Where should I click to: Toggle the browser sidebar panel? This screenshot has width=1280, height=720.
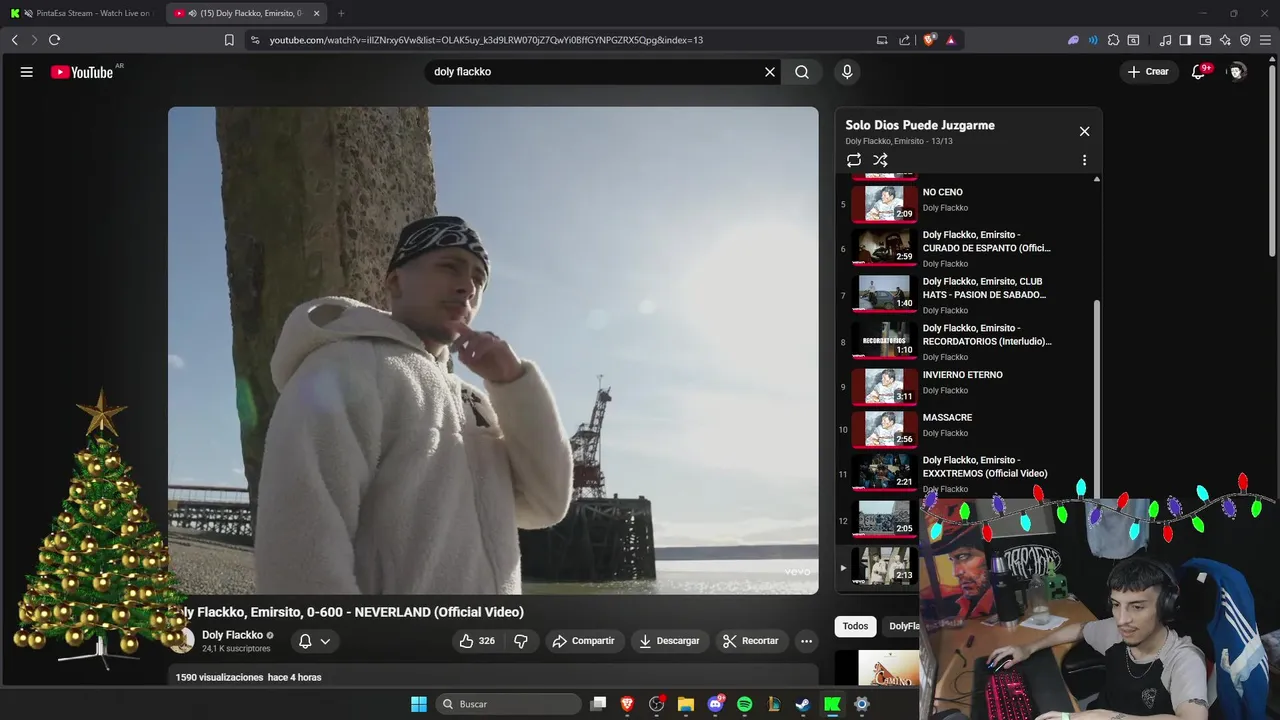pos(1185,40)
